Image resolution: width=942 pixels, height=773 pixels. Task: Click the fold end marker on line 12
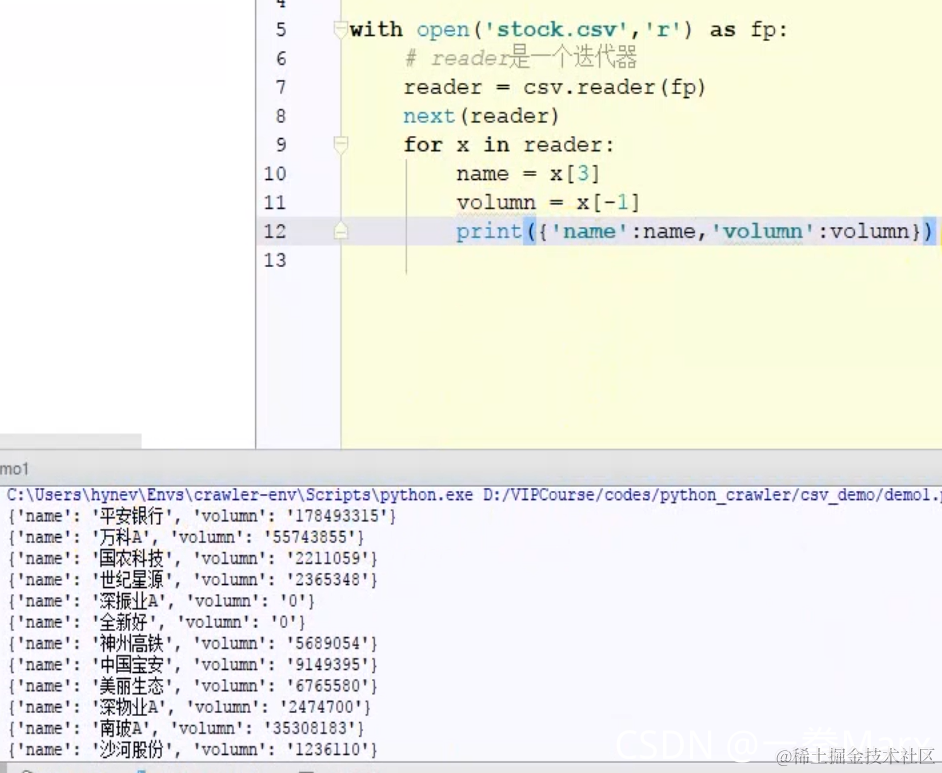tap(341, 231)
